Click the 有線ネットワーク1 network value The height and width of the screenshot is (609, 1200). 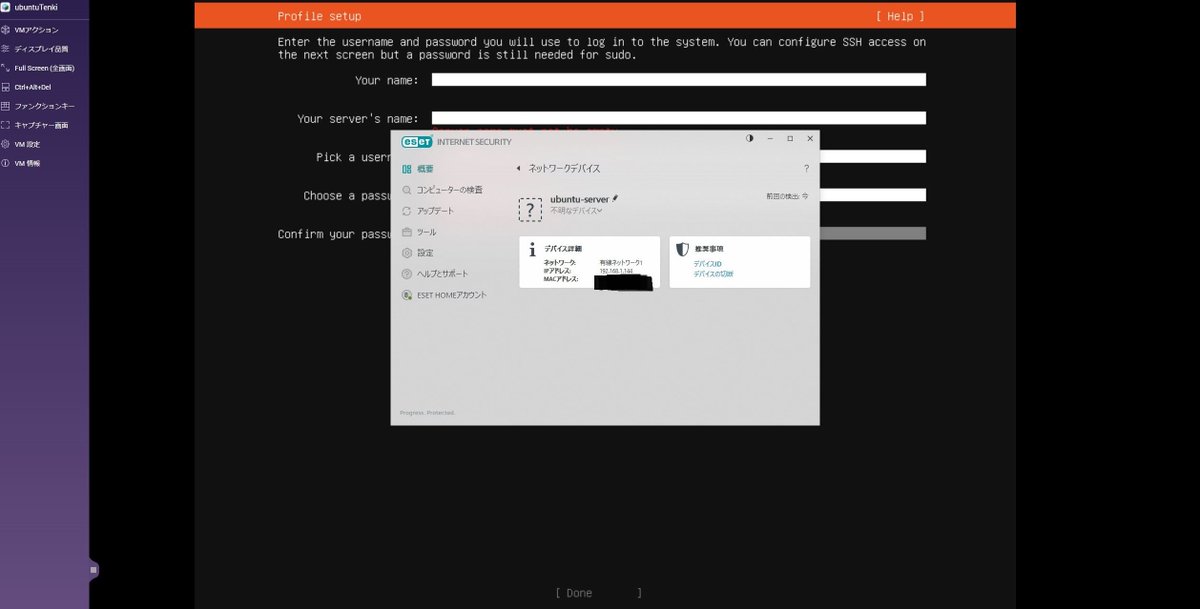pos(621,263)
